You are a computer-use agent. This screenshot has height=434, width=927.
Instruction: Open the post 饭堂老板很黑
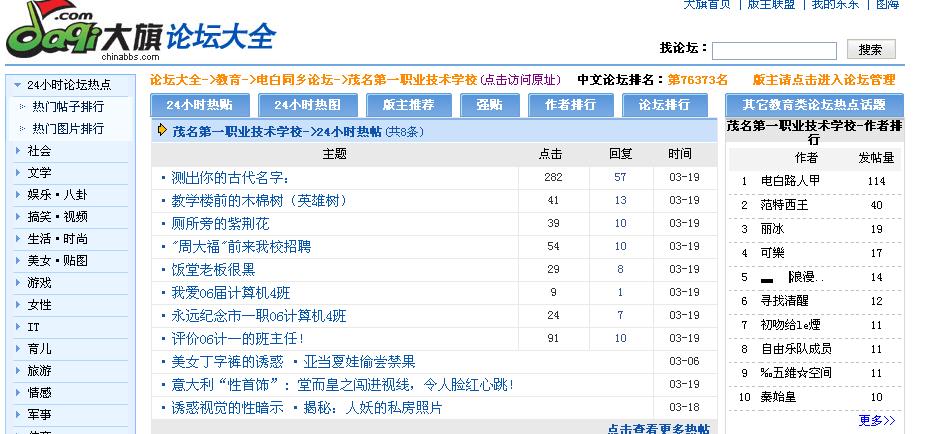point(213,269)
